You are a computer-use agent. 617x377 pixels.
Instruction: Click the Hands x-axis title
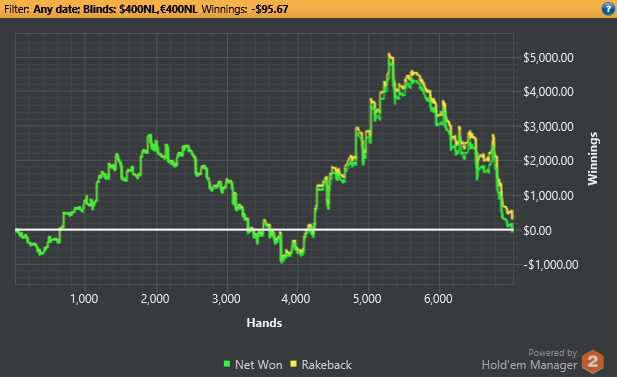click(264, 323)
